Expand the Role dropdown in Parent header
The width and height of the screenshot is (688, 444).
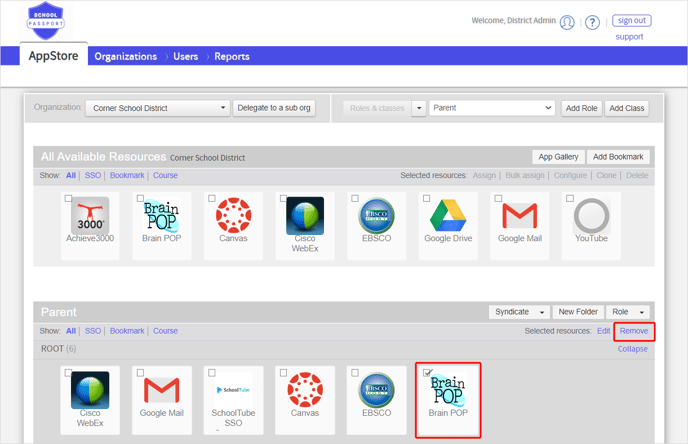click(628, 312)
